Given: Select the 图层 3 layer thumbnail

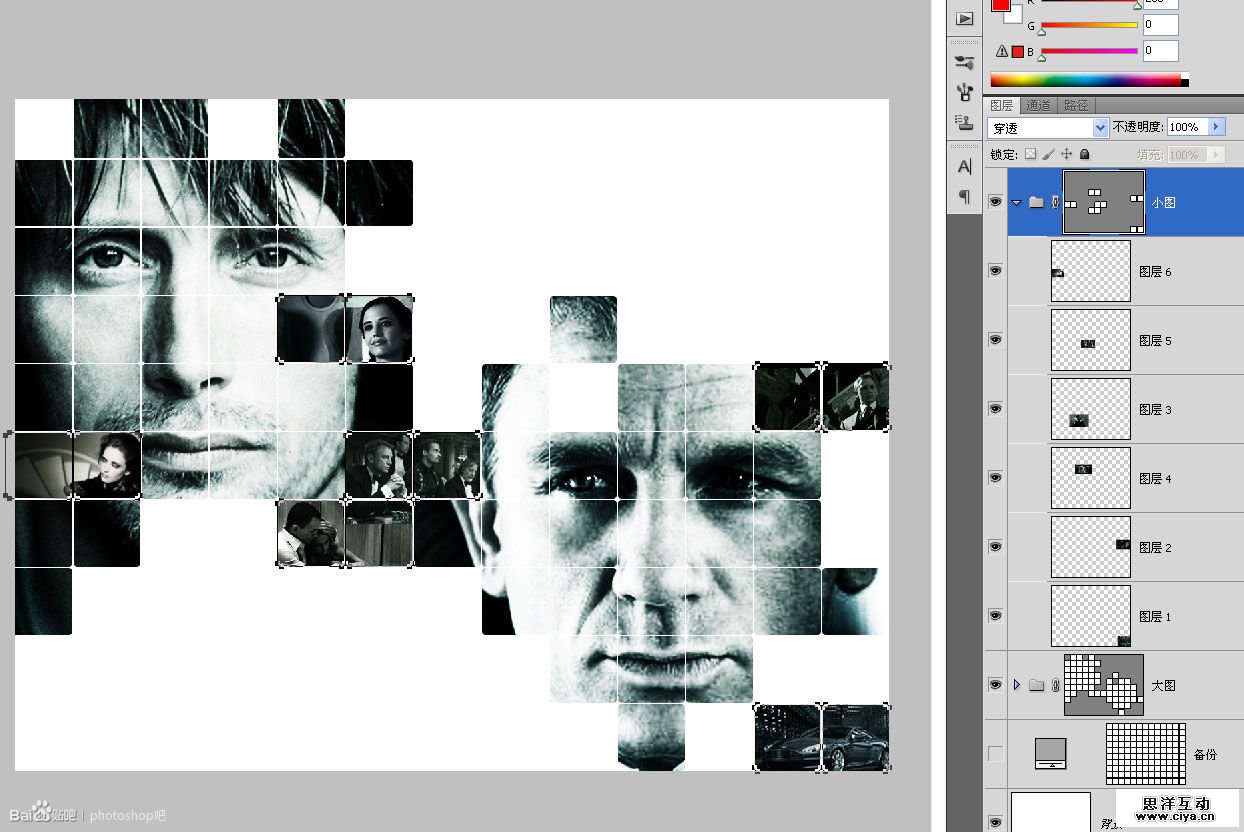Looking at the screenshot, I should [x=1090, y=409].
